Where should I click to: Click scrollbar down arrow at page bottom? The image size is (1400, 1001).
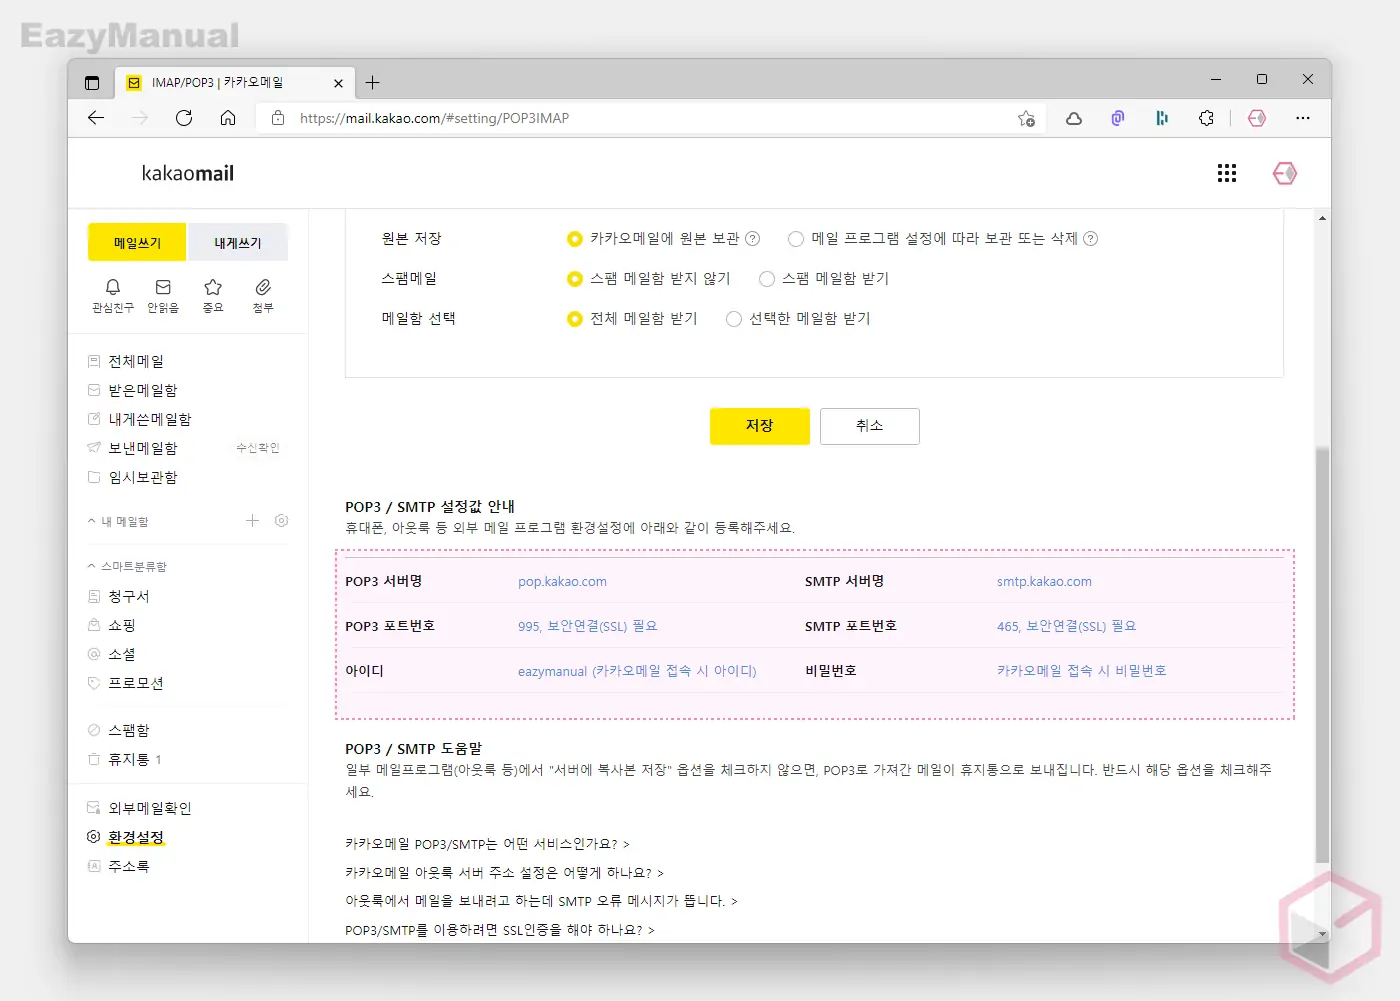(x=1322, y=934)
